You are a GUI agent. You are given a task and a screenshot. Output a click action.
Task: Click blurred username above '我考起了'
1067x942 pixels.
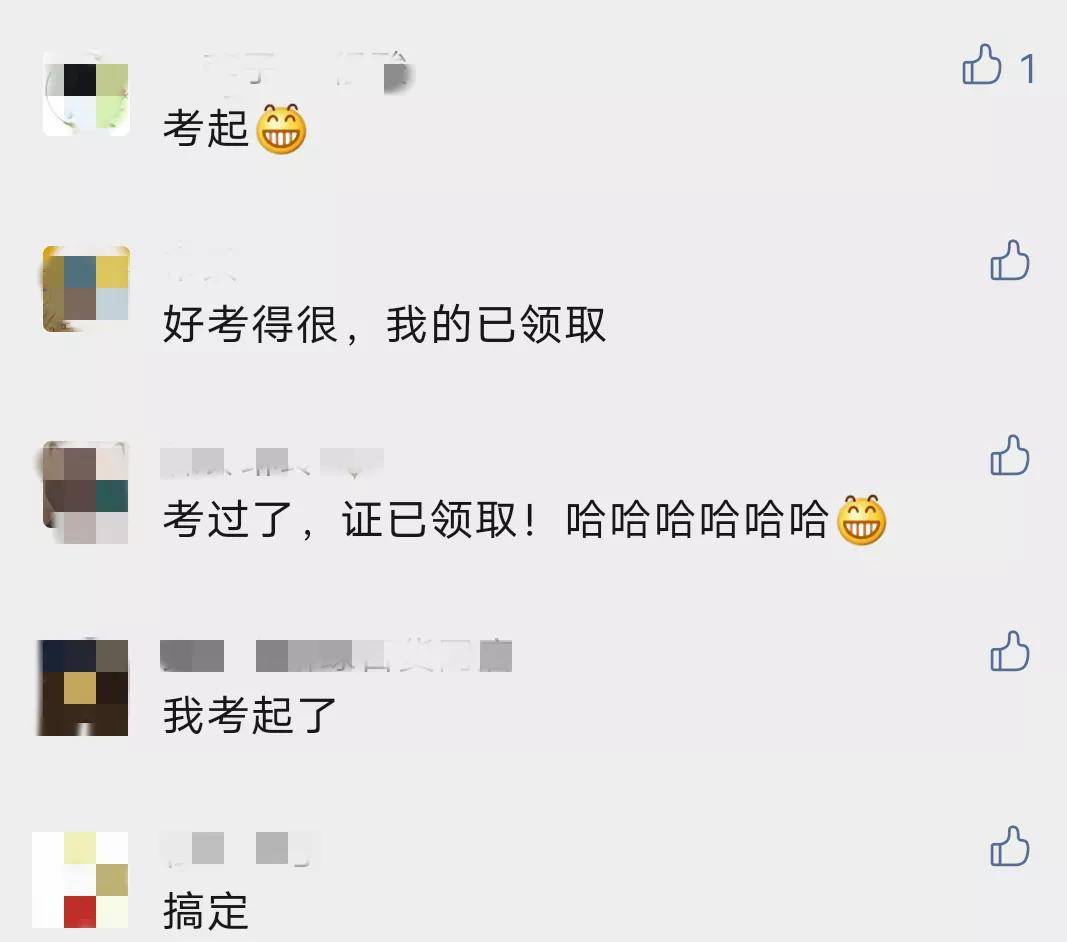pyautogui.click(x=335, y=655)
